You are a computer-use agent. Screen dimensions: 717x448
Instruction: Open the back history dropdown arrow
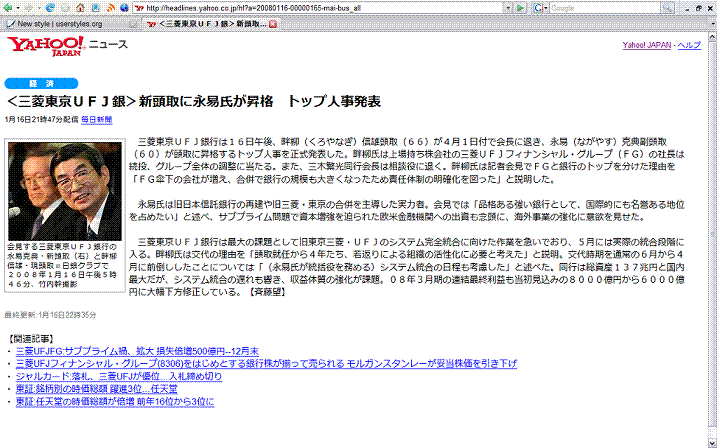[x=18, y=8]
